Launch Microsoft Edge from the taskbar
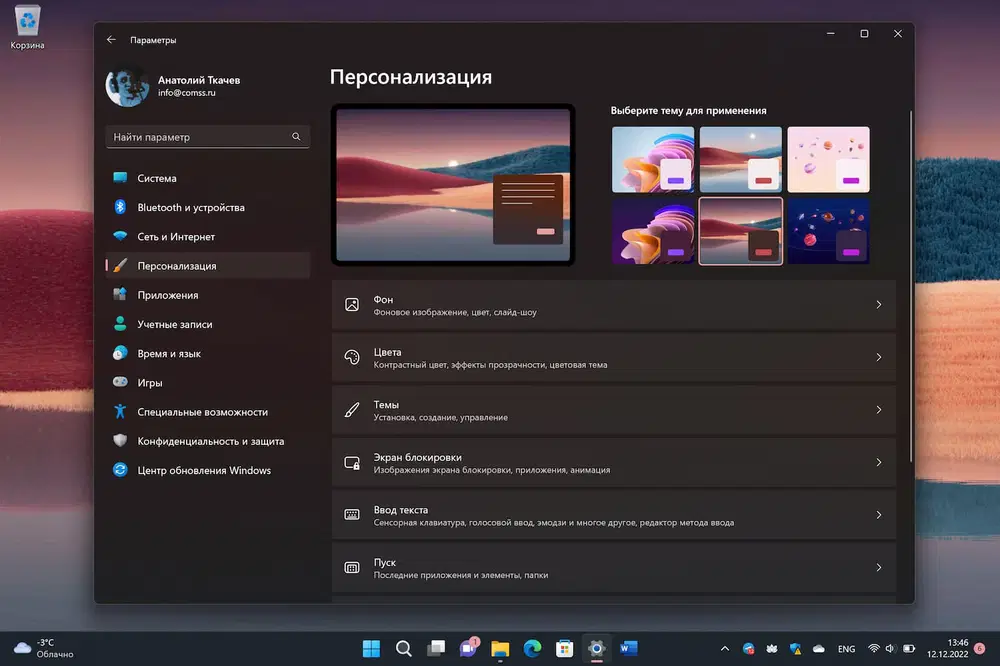 pos(532,649)
